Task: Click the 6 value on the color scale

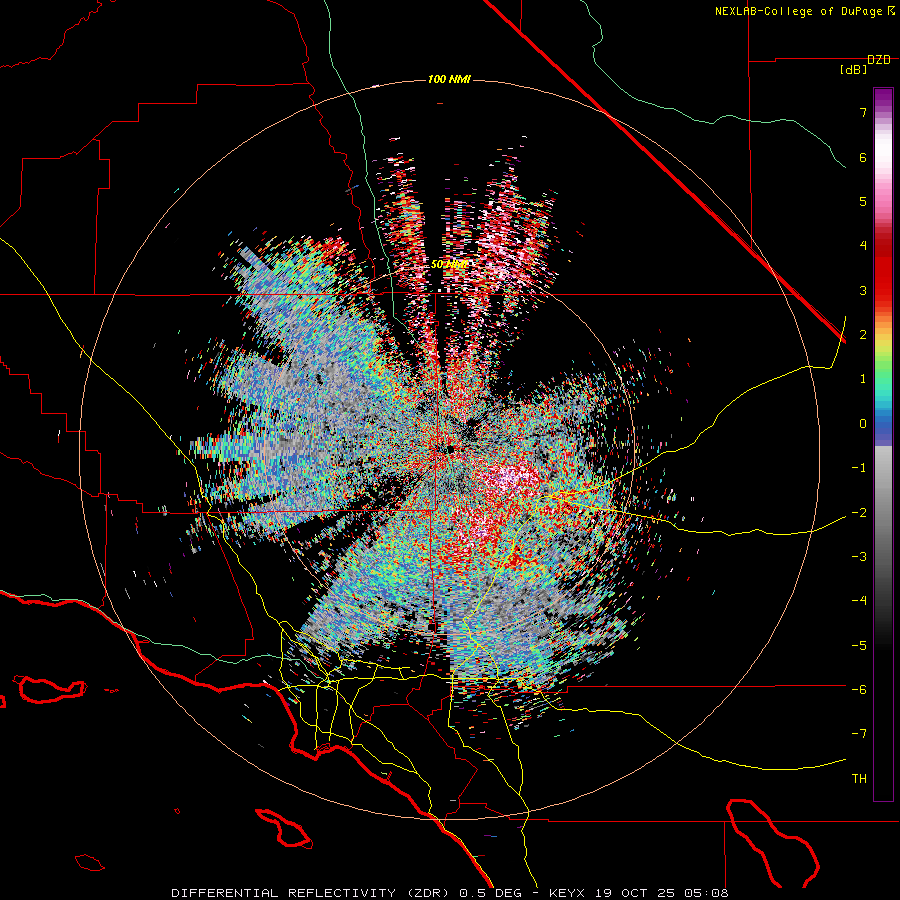Action: pos(863,157)
